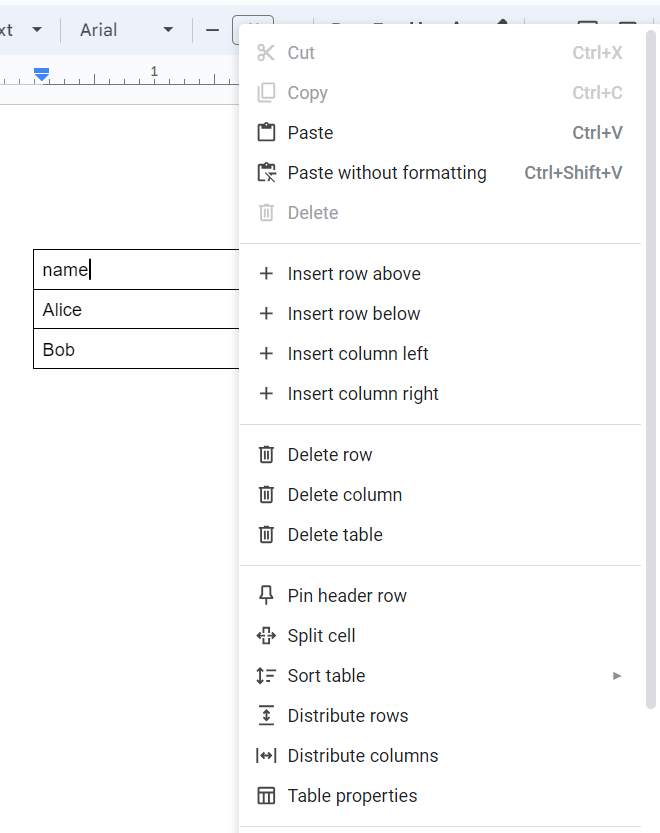Click the Pin header row pin icon
Image resolution: width=660 pixels, height=833 pixels.
pyautogui.click(x=266, y=596)
